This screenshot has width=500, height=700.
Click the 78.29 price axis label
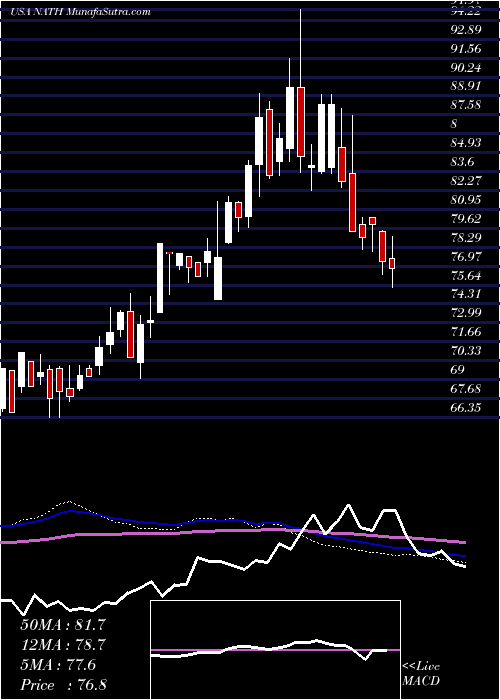466,238
